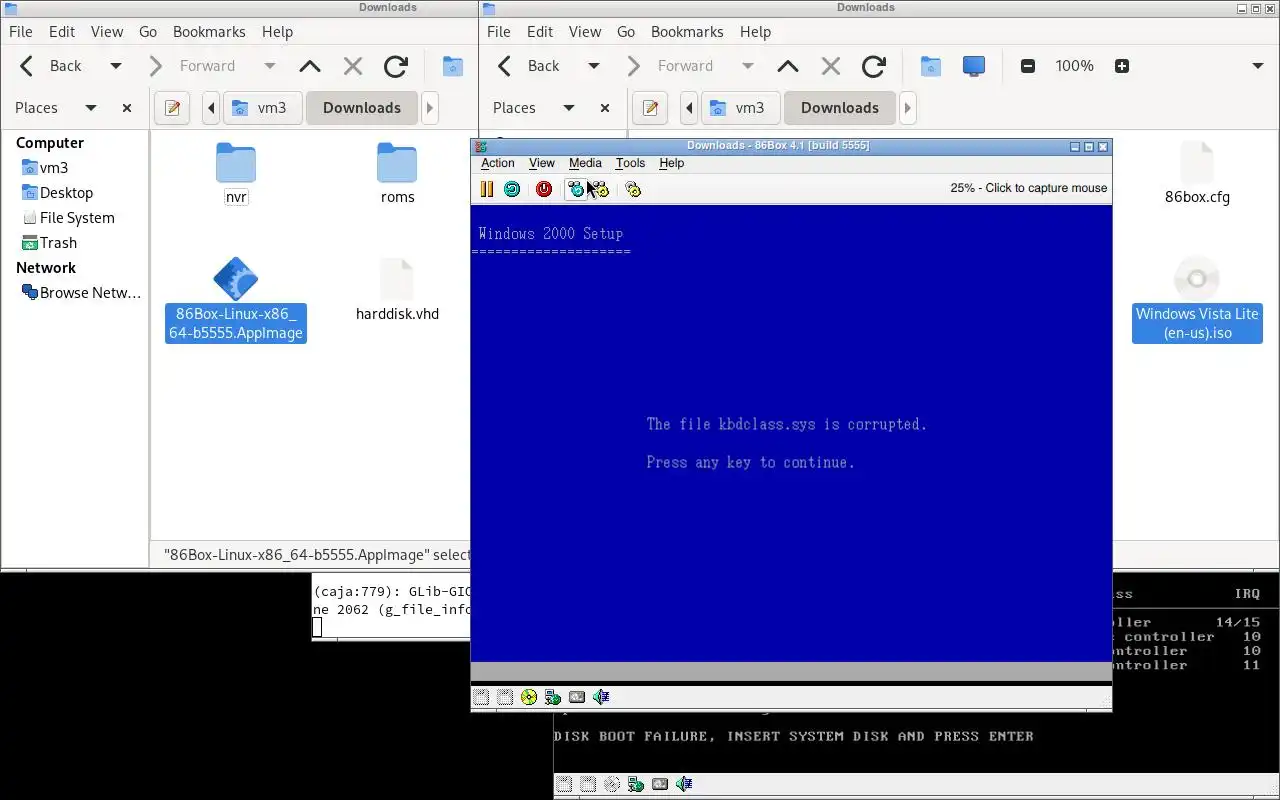Select the harddisk.vhd file
The width and height of the screenshot is (1280, 800).
(x=397, y=290)
